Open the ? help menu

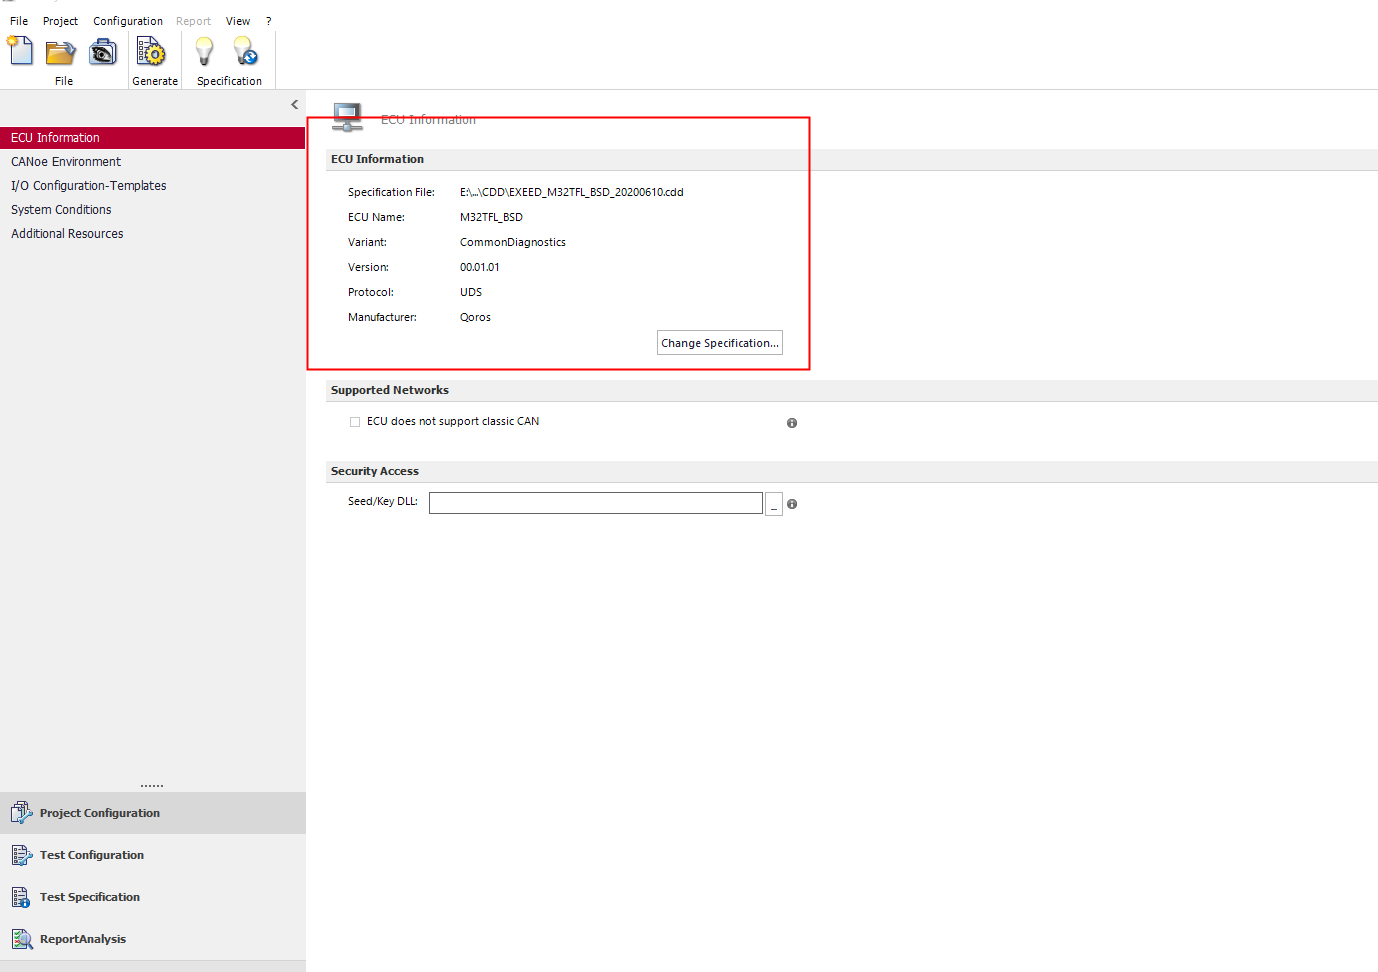pos(268,21)
